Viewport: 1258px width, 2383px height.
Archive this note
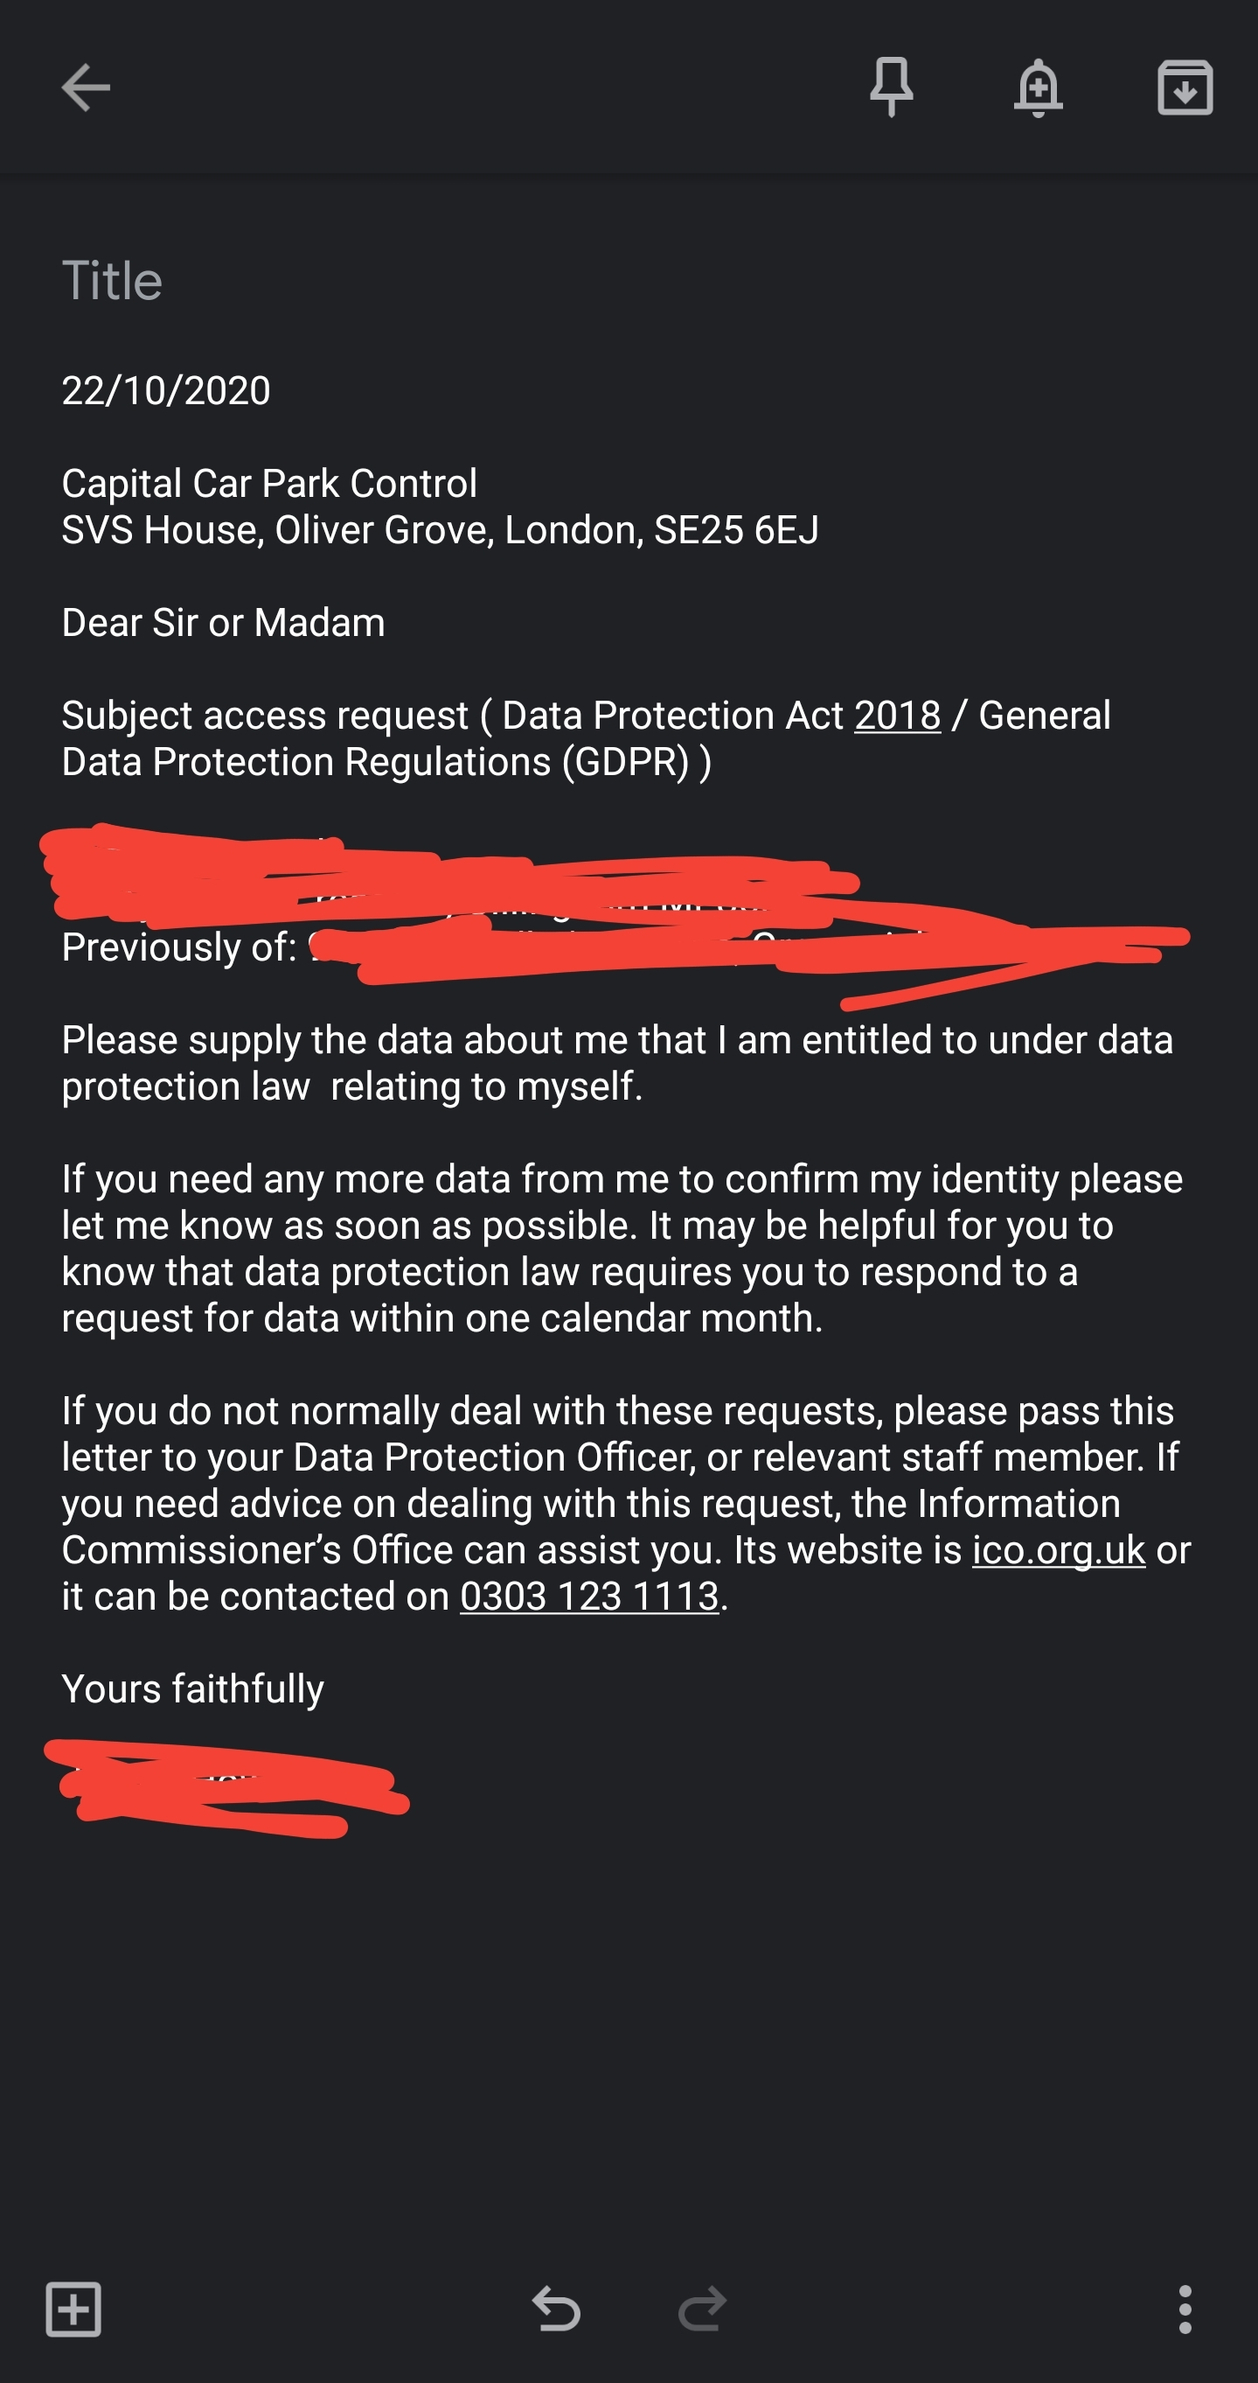pyautogui.click(x=1185, y=88)
